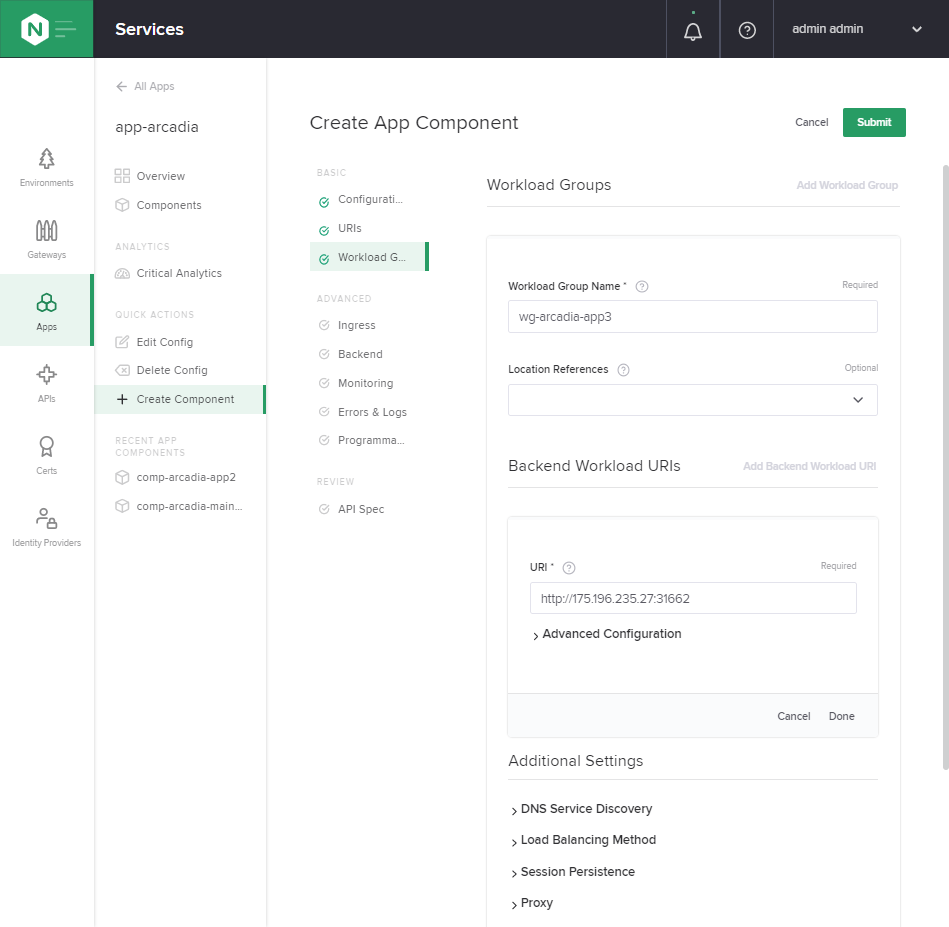Show help for Location References

click(623, 370)
